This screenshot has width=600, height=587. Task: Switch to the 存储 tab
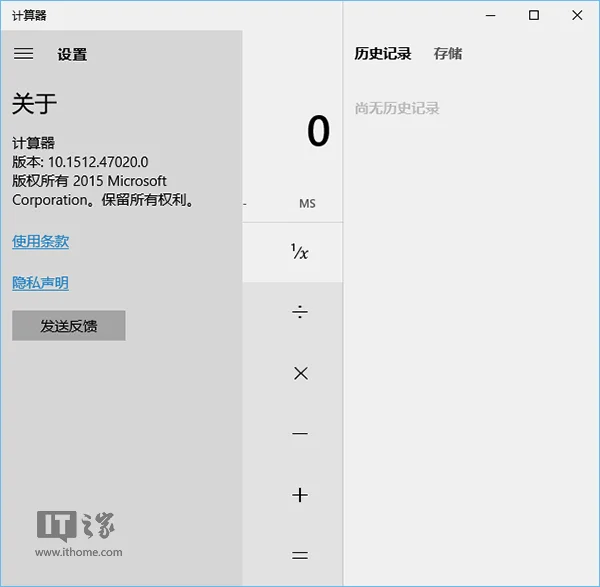point(448,54)
